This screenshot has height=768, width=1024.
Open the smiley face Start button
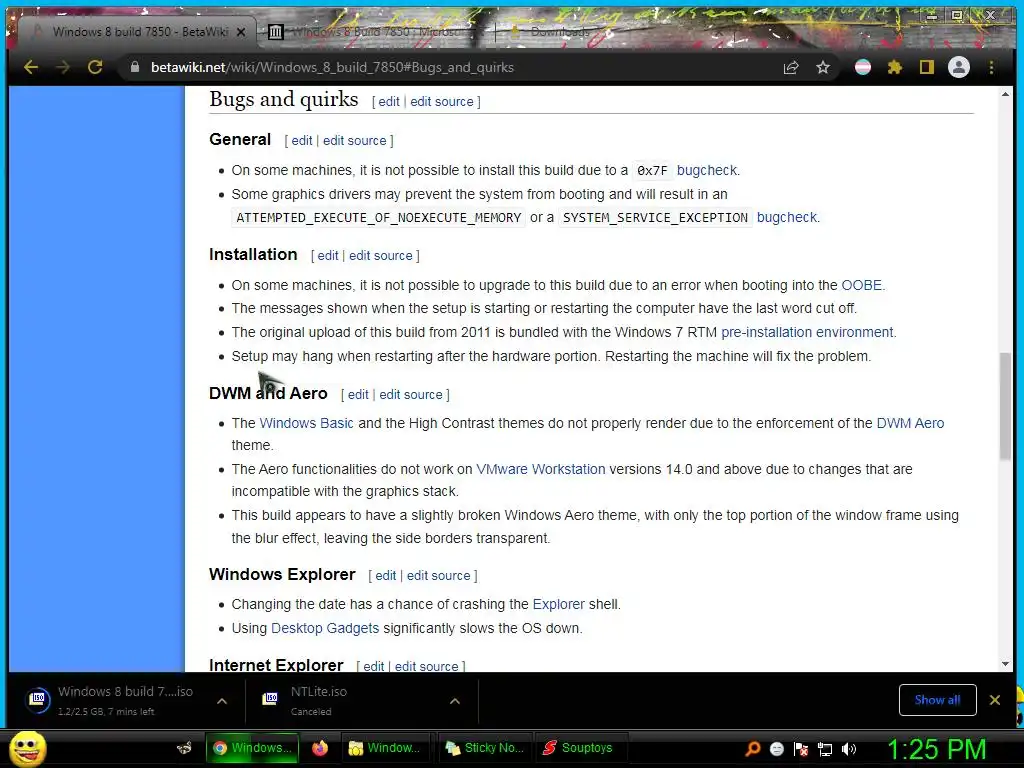pyautogui.click(x=27, y=748)
